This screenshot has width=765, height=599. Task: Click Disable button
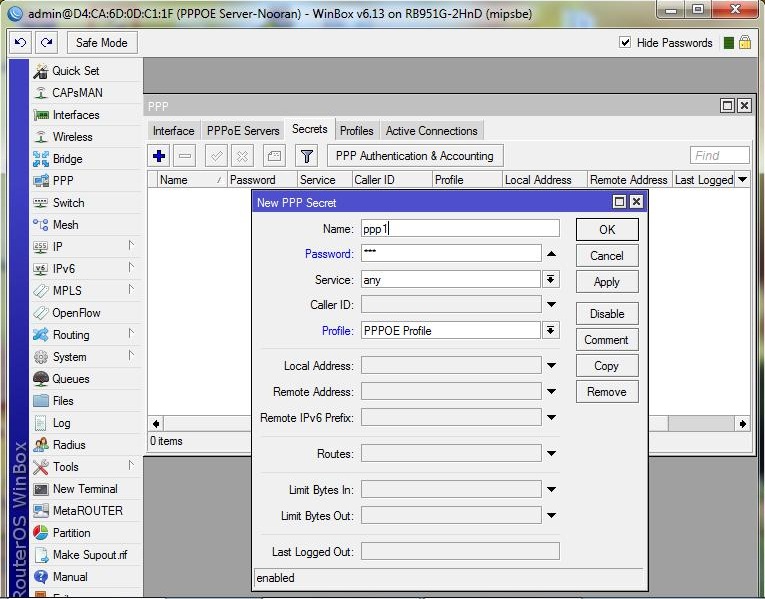coord(607,314)
